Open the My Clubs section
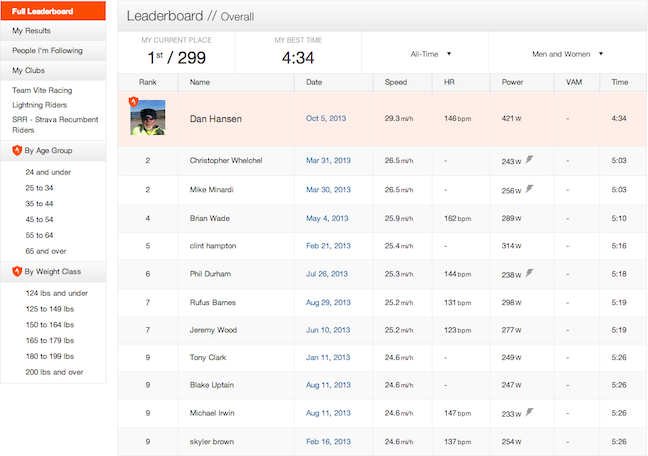The height and width of the screenshot is (456, 648). [53, 70]
